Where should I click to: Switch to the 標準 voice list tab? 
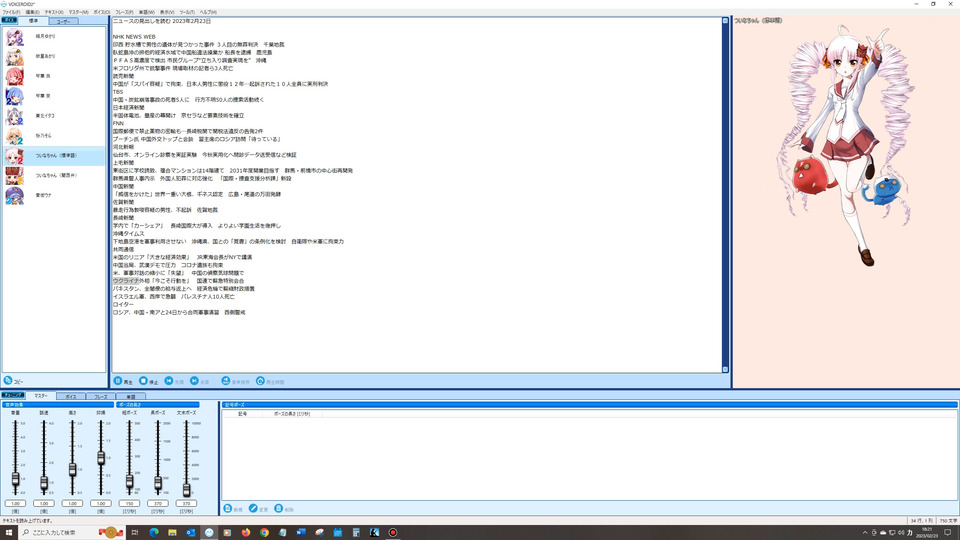coord(33,21)
